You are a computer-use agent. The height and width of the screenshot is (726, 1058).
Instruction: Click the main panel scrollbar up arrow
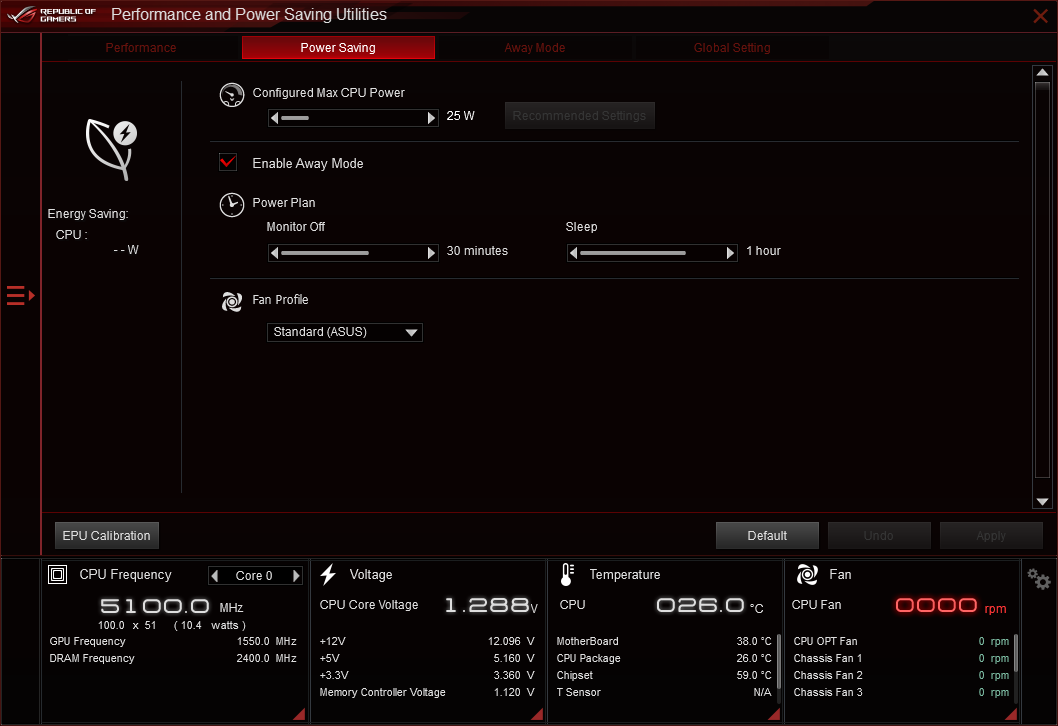(1042, 72)
